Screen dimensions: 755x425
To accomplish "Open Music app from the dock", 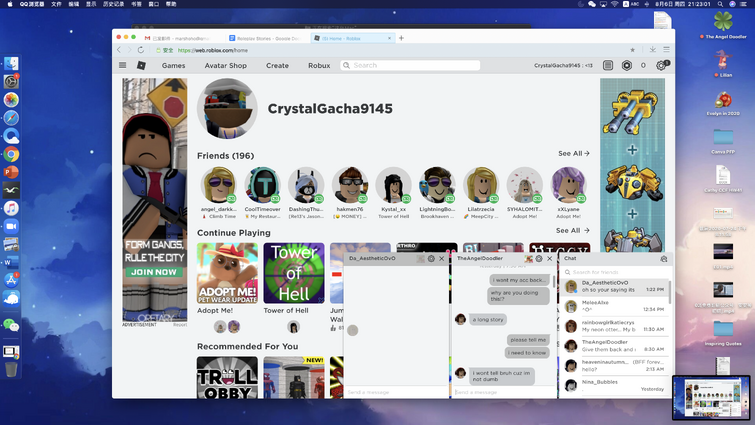I will tap(11, 208).
